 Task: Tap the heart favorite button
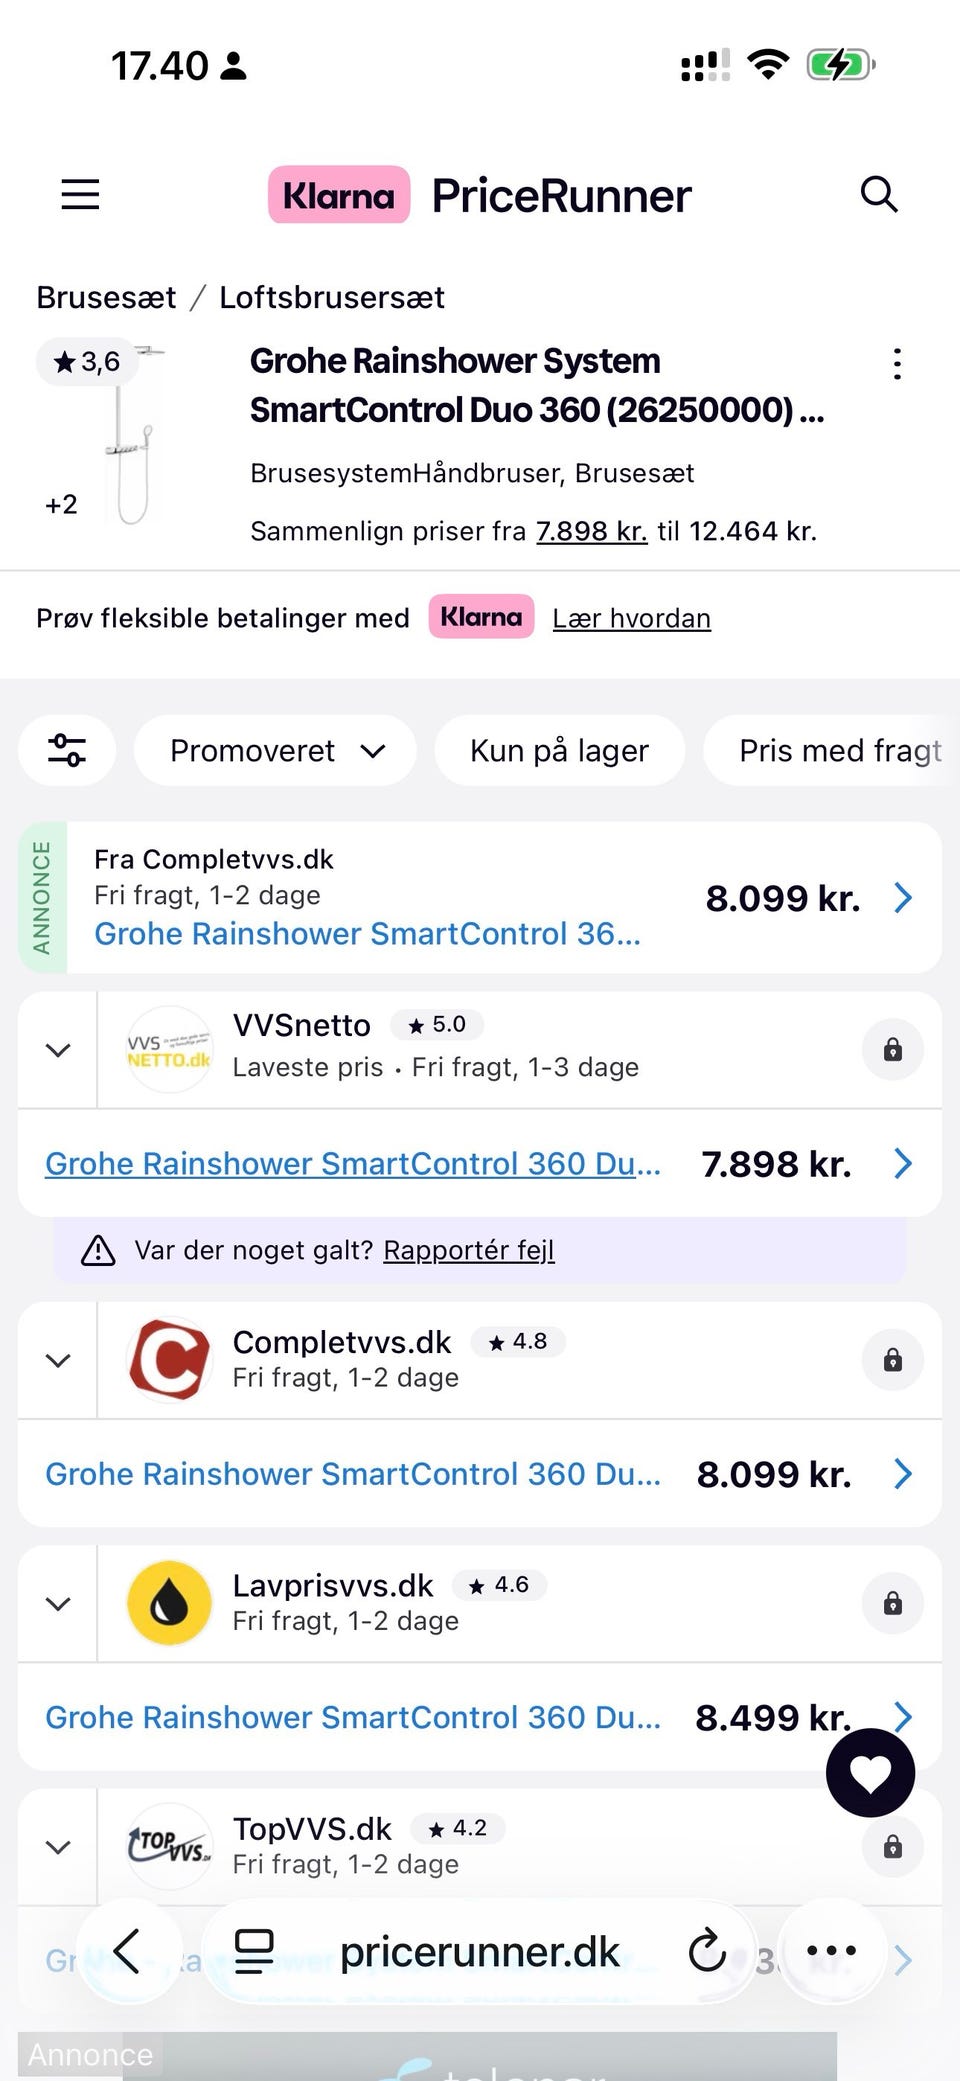click(870, 1773)
